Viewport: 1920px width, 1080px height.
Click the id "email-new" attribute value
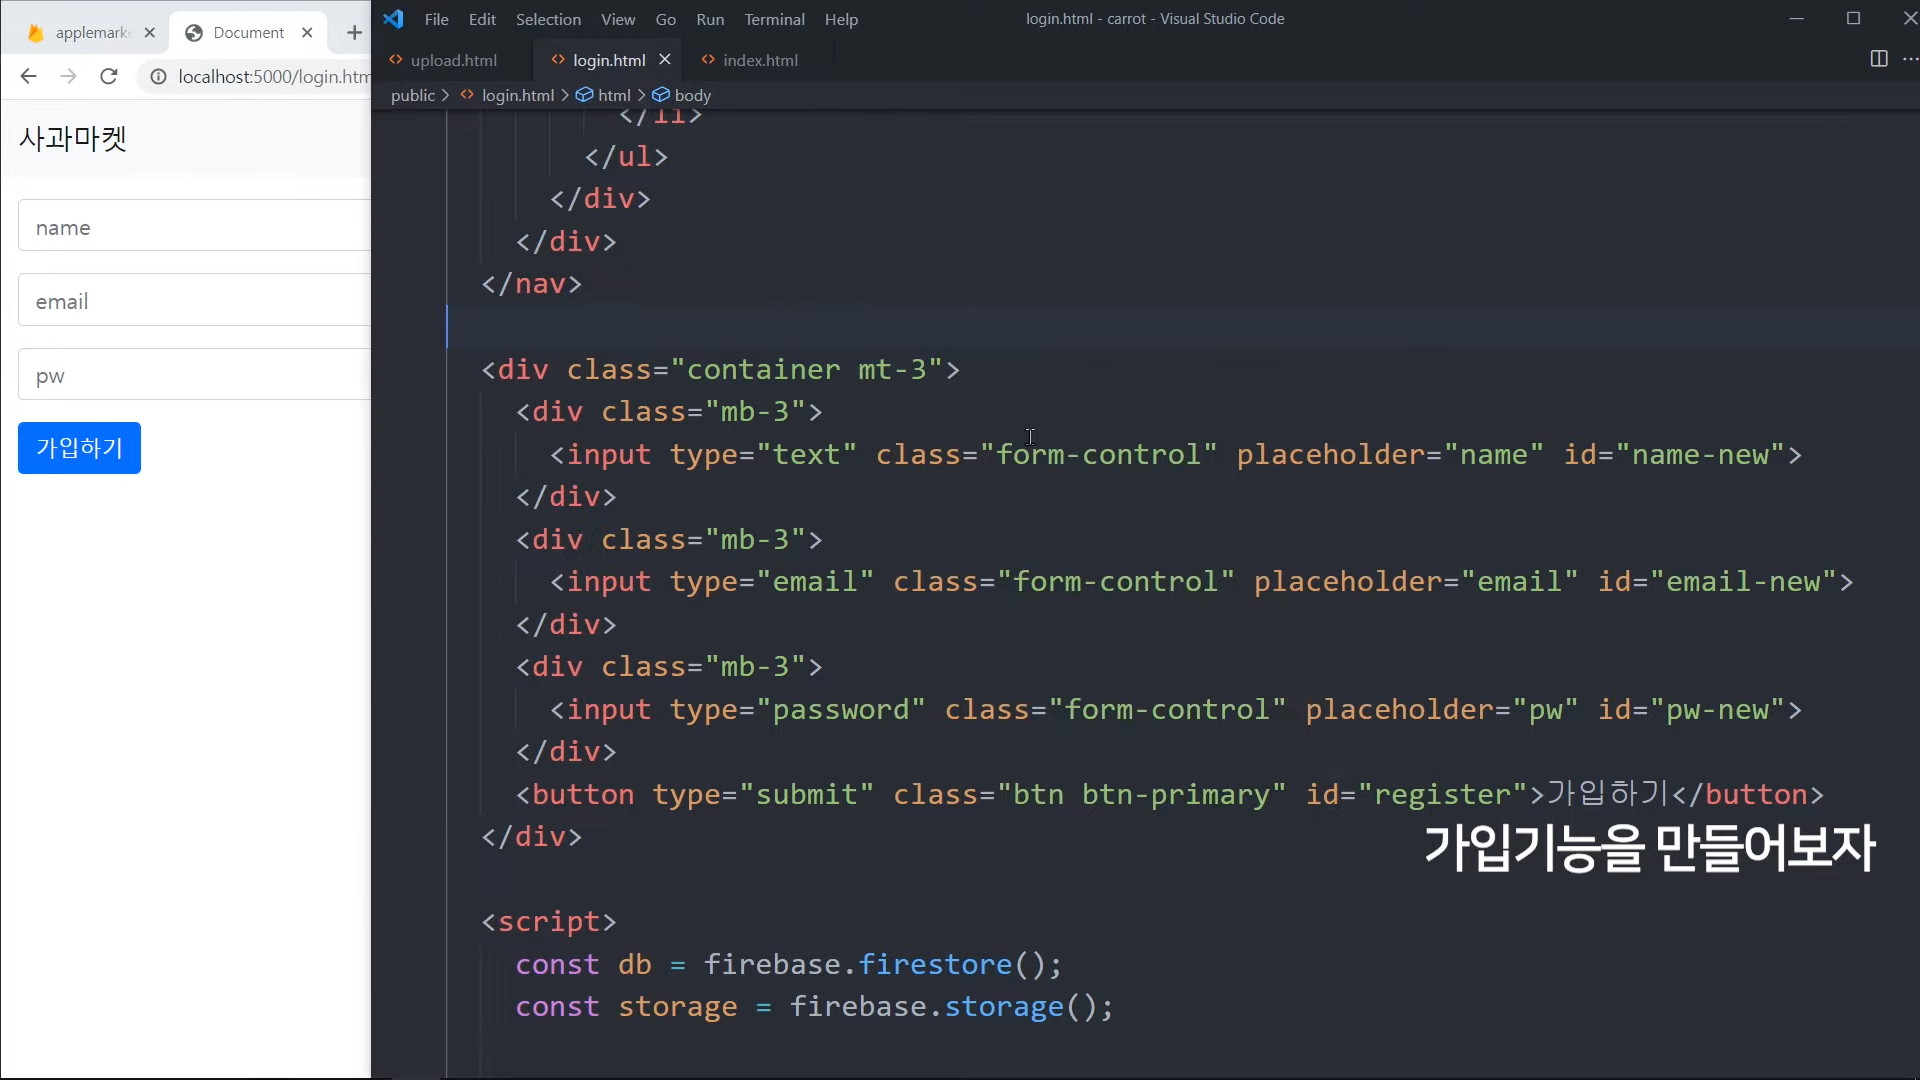[x=1744, y=582]
